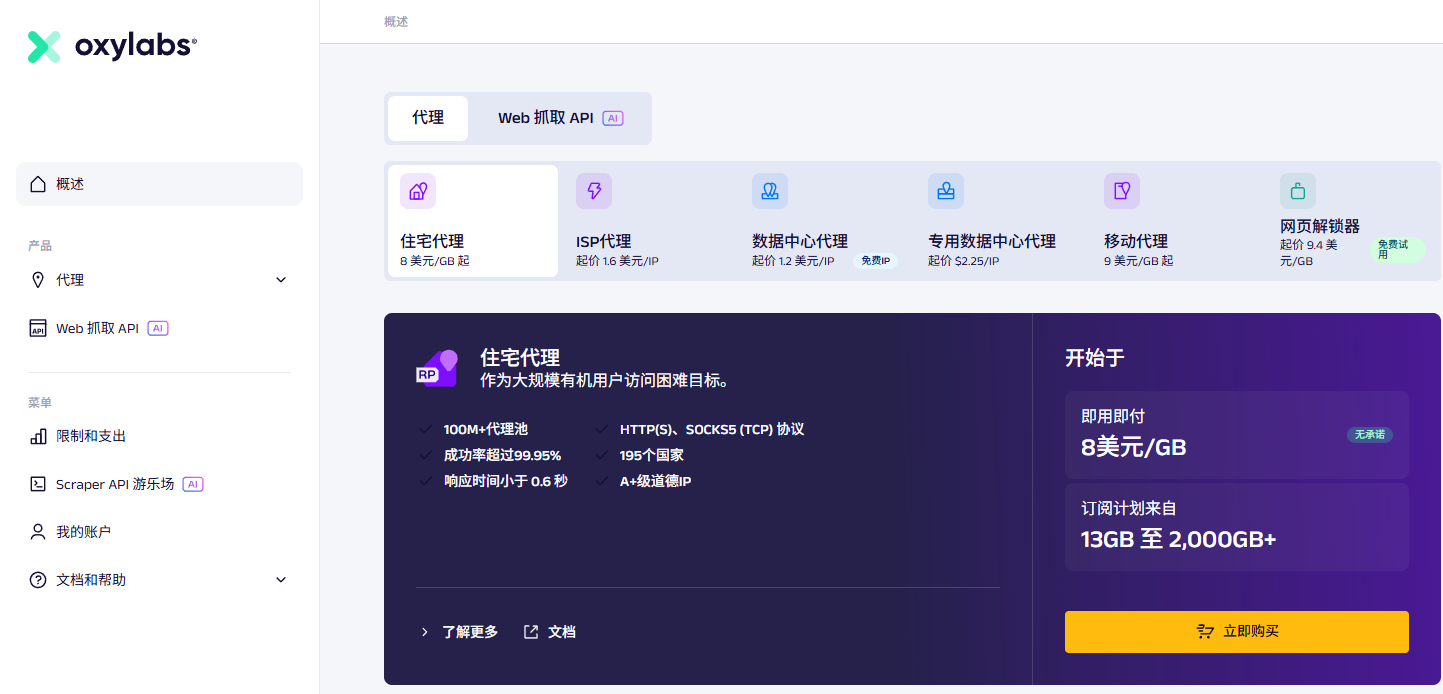The height and width of the screenshot is (694, 1443).
Task: Select the residential proxy house icon
Action: [418, 191]
